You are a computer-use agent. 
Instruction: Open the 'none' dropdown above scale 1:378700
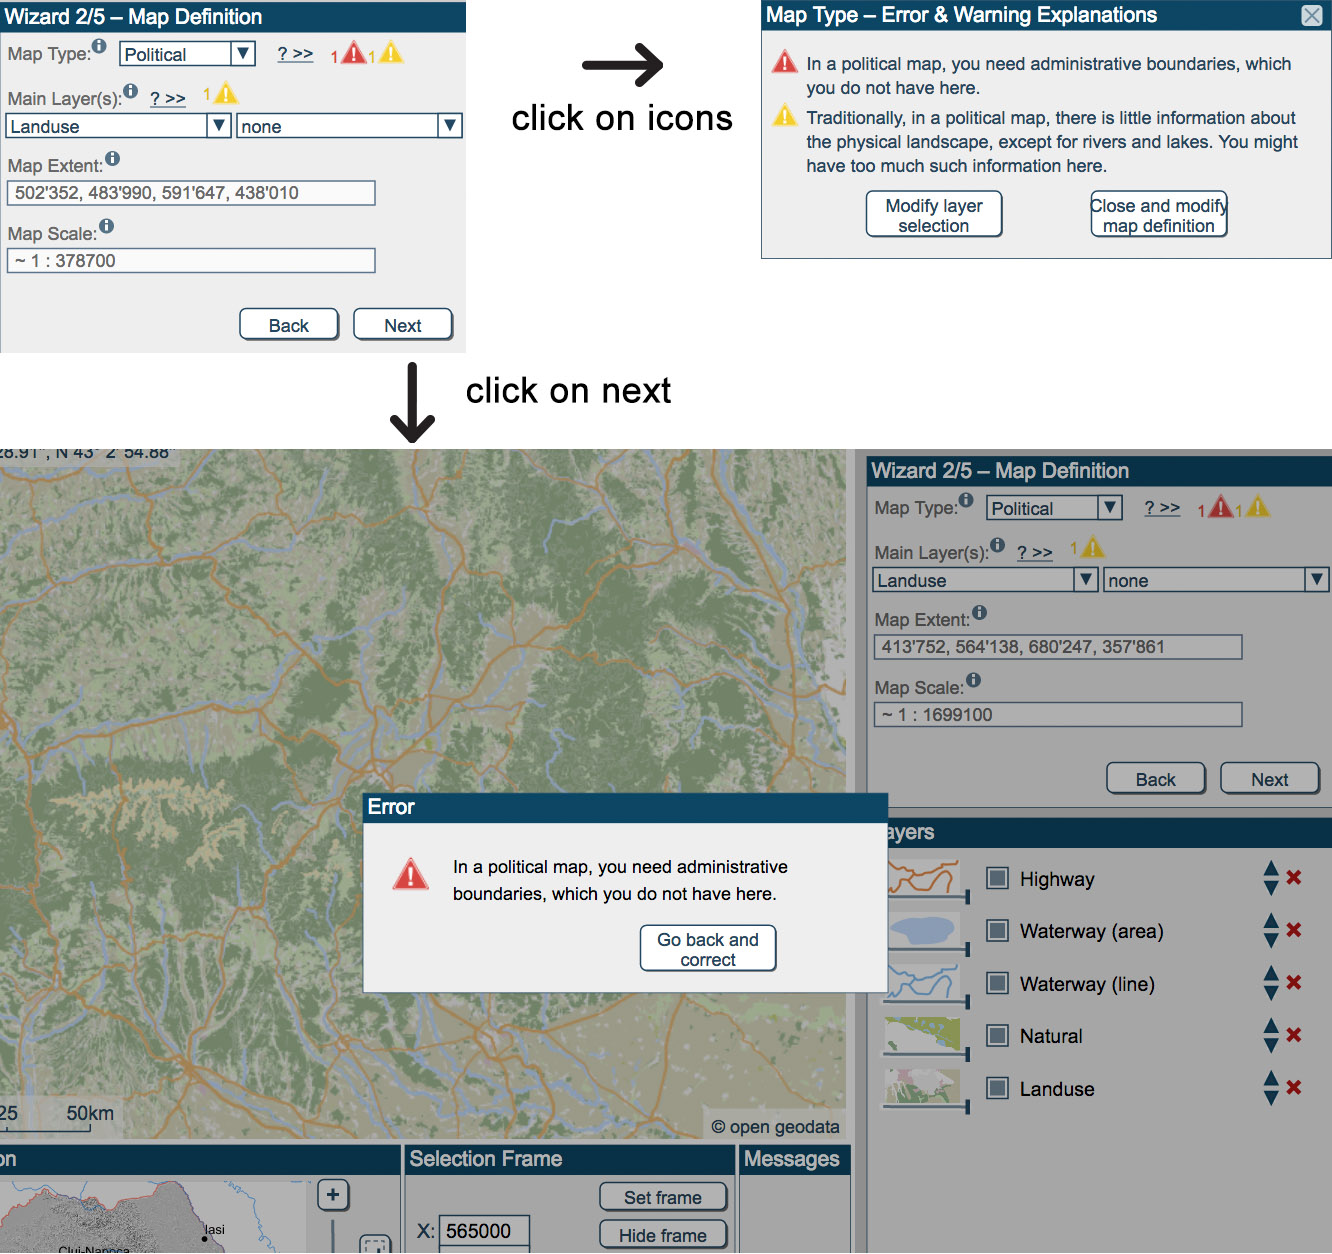pyautogui.click(x=449, y=126)
